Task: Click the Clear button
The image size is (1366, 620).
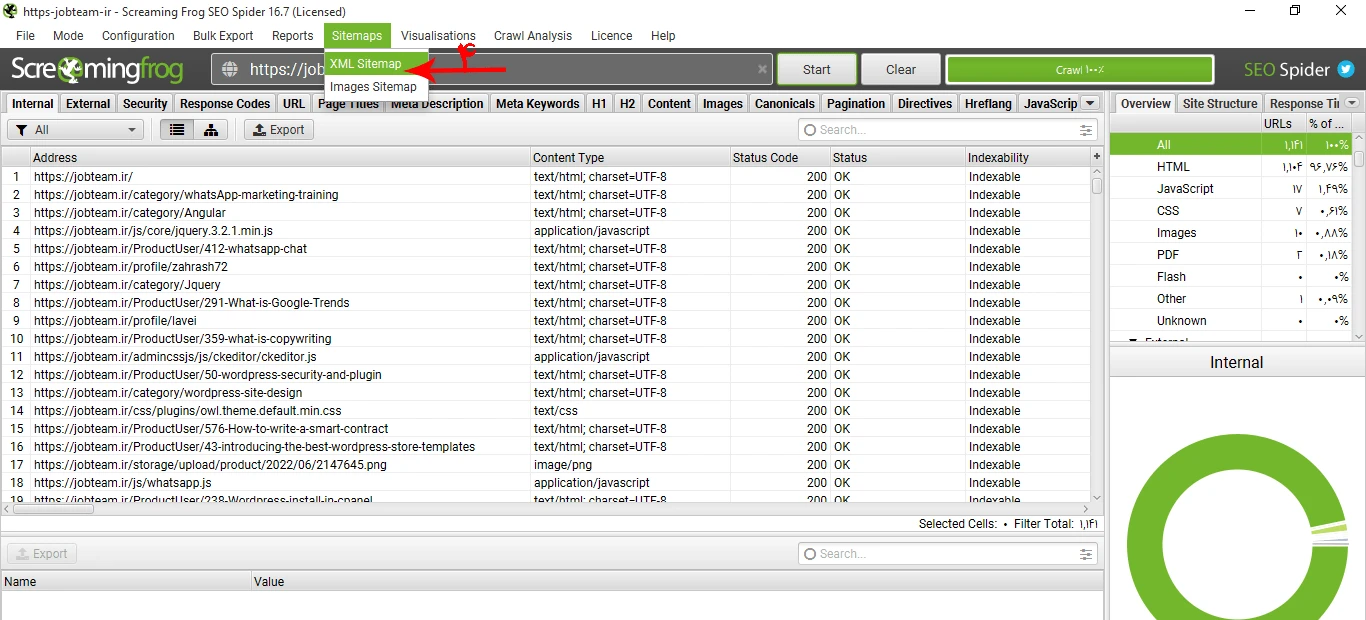Action: (900, 70)
